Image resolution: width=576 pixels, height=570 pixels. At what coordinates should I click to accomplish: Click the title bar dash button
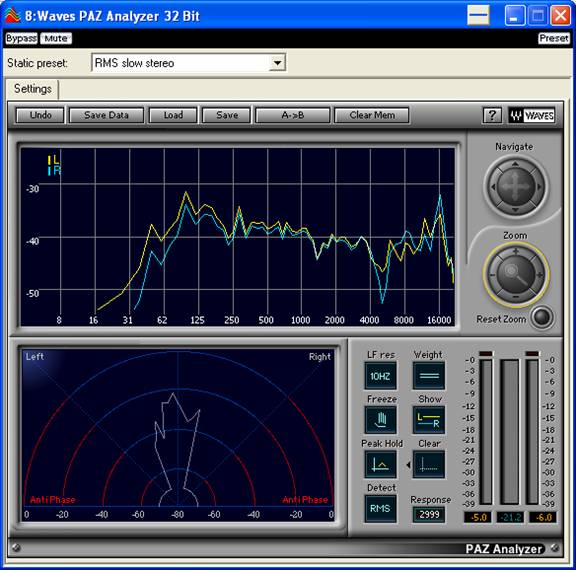point(478,15)
